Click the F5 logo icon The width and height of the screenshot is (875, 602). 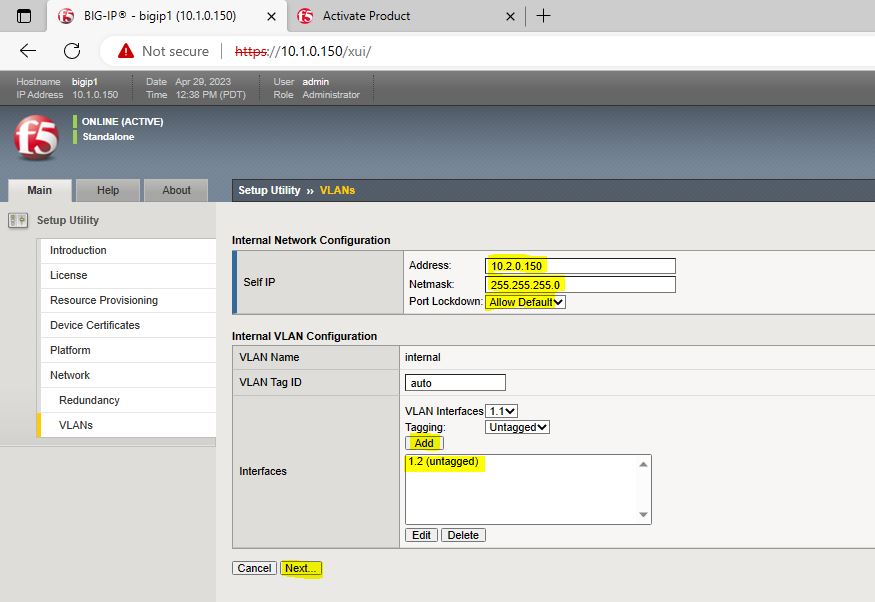pyautogui.click(x=36, y=138)
